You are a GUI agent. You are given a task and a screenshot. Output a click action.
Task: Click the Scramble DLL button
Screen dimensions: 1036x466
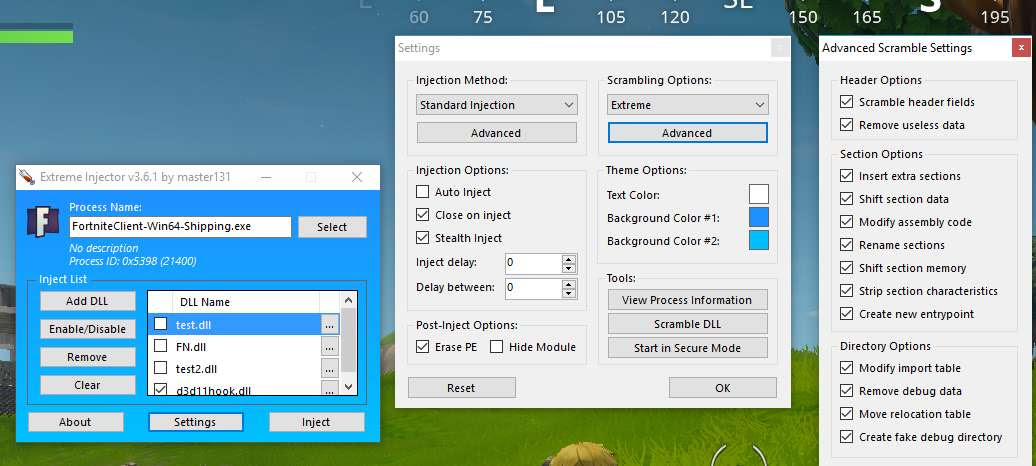click(688, 324)
